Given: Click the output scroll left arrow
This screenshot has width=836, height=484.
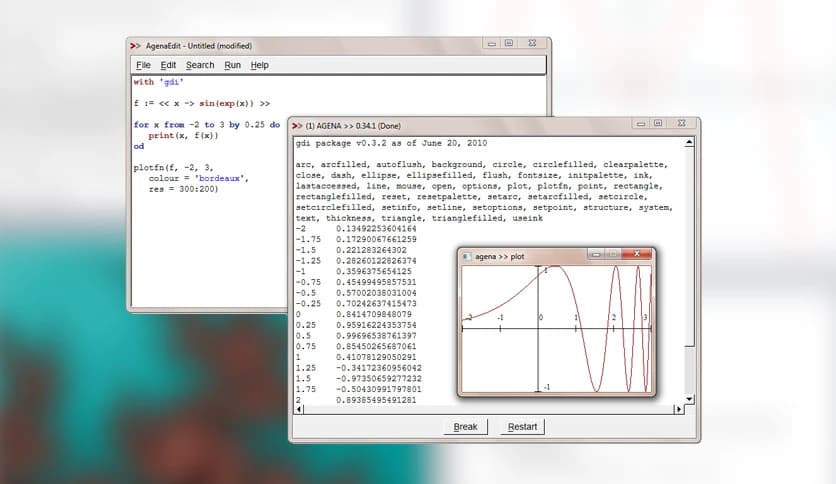Looking at the screenshot, I should point(299,409).
